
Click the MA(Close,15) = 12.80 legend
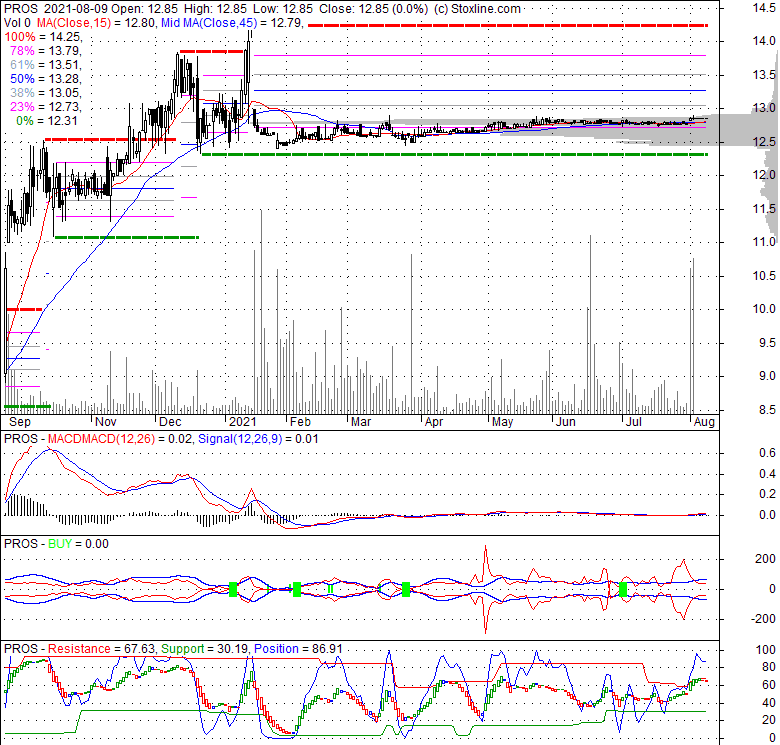pos(96,23)
